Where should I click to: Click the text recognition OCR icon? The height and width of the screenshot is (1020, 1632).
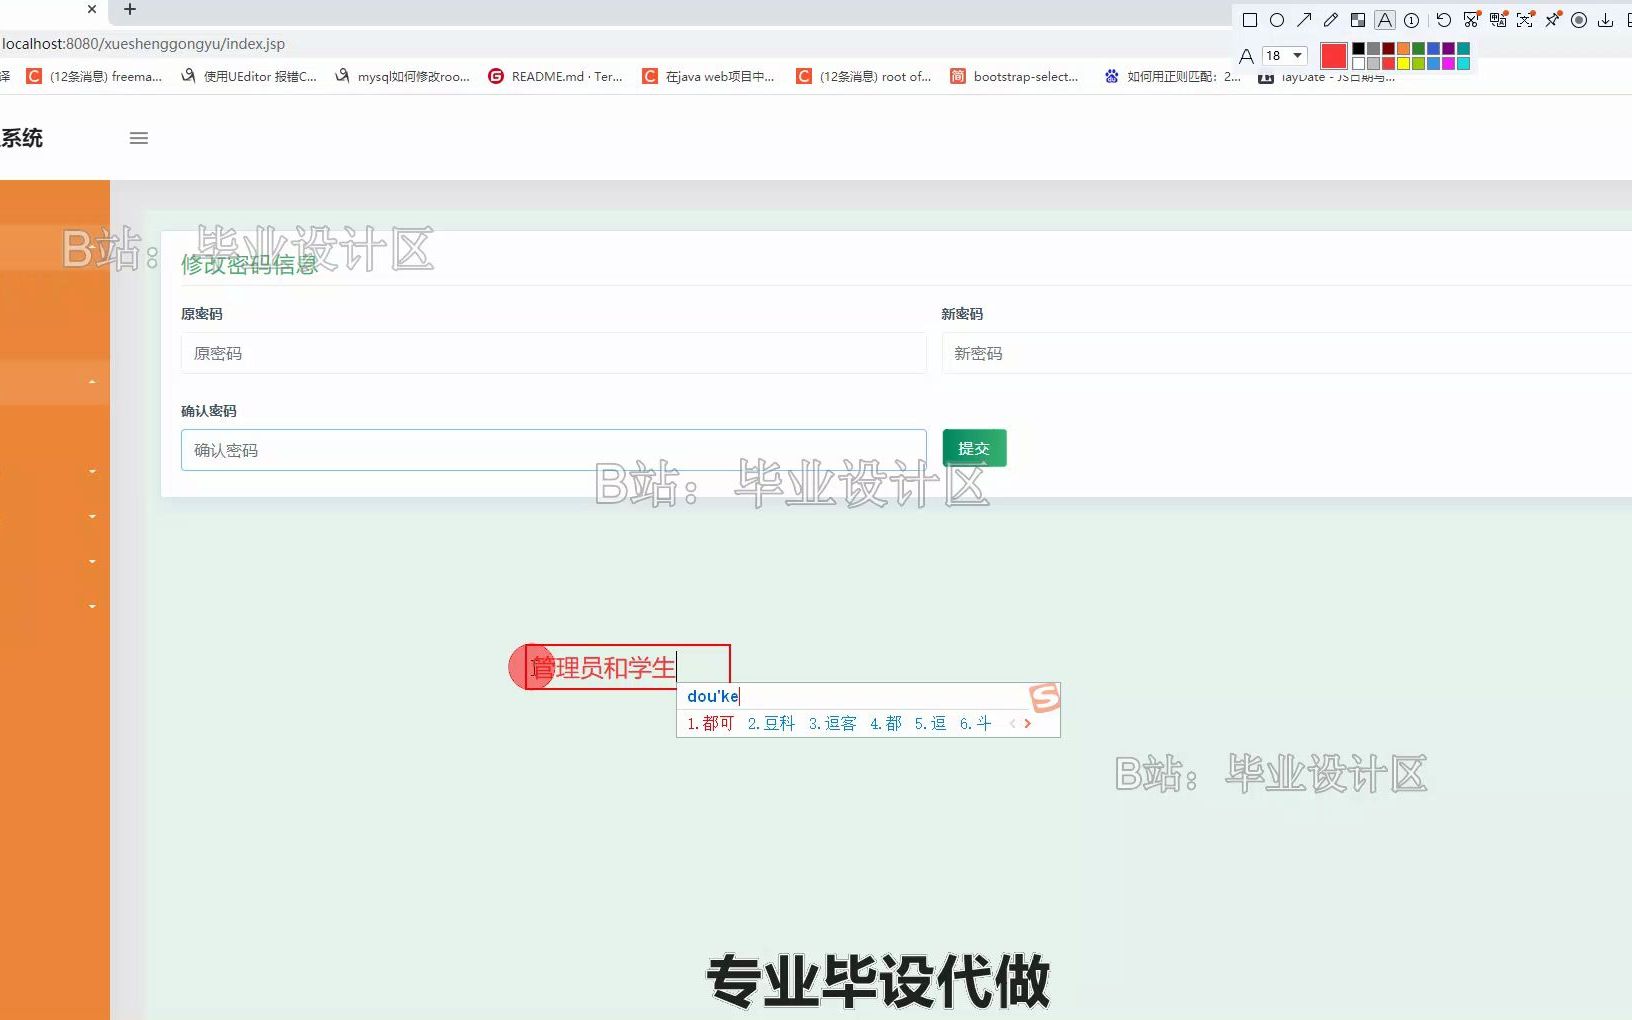tap(1525, 20)
